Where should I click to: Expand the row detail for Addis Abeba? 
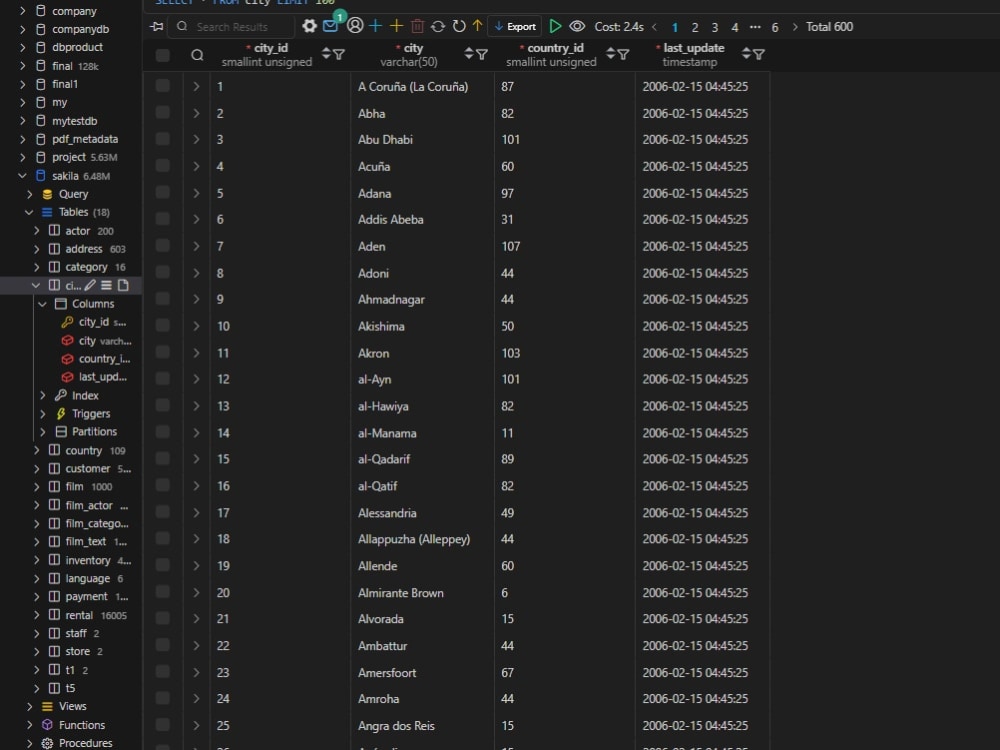196,219
